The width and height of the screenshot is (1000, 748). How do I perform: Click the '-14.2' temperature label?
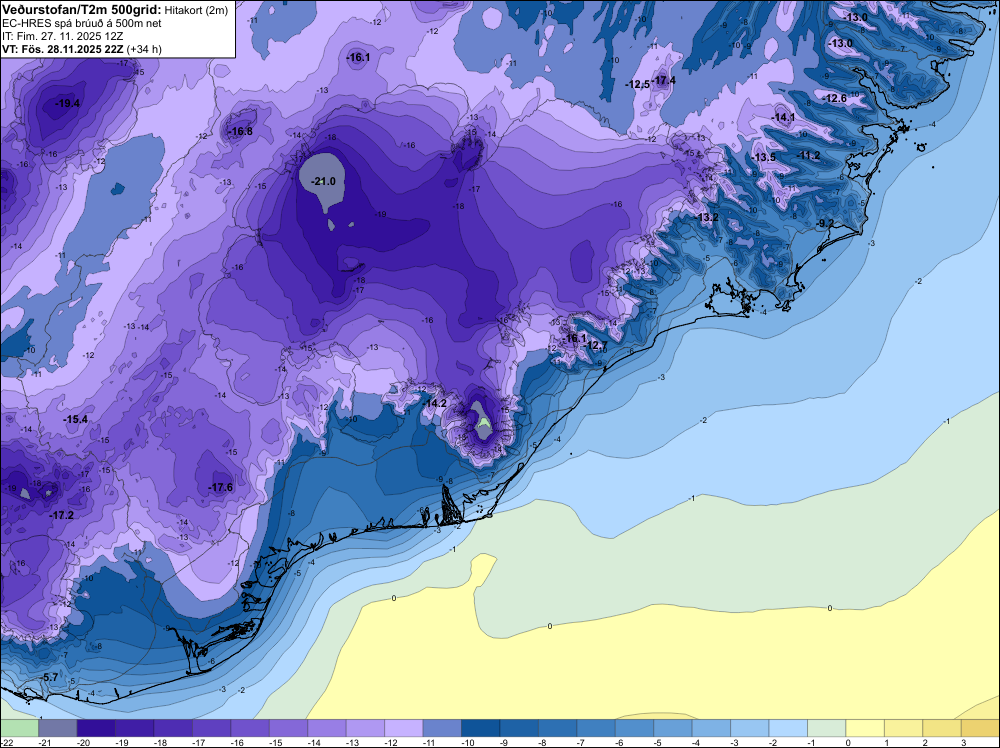tap(434, 403)
